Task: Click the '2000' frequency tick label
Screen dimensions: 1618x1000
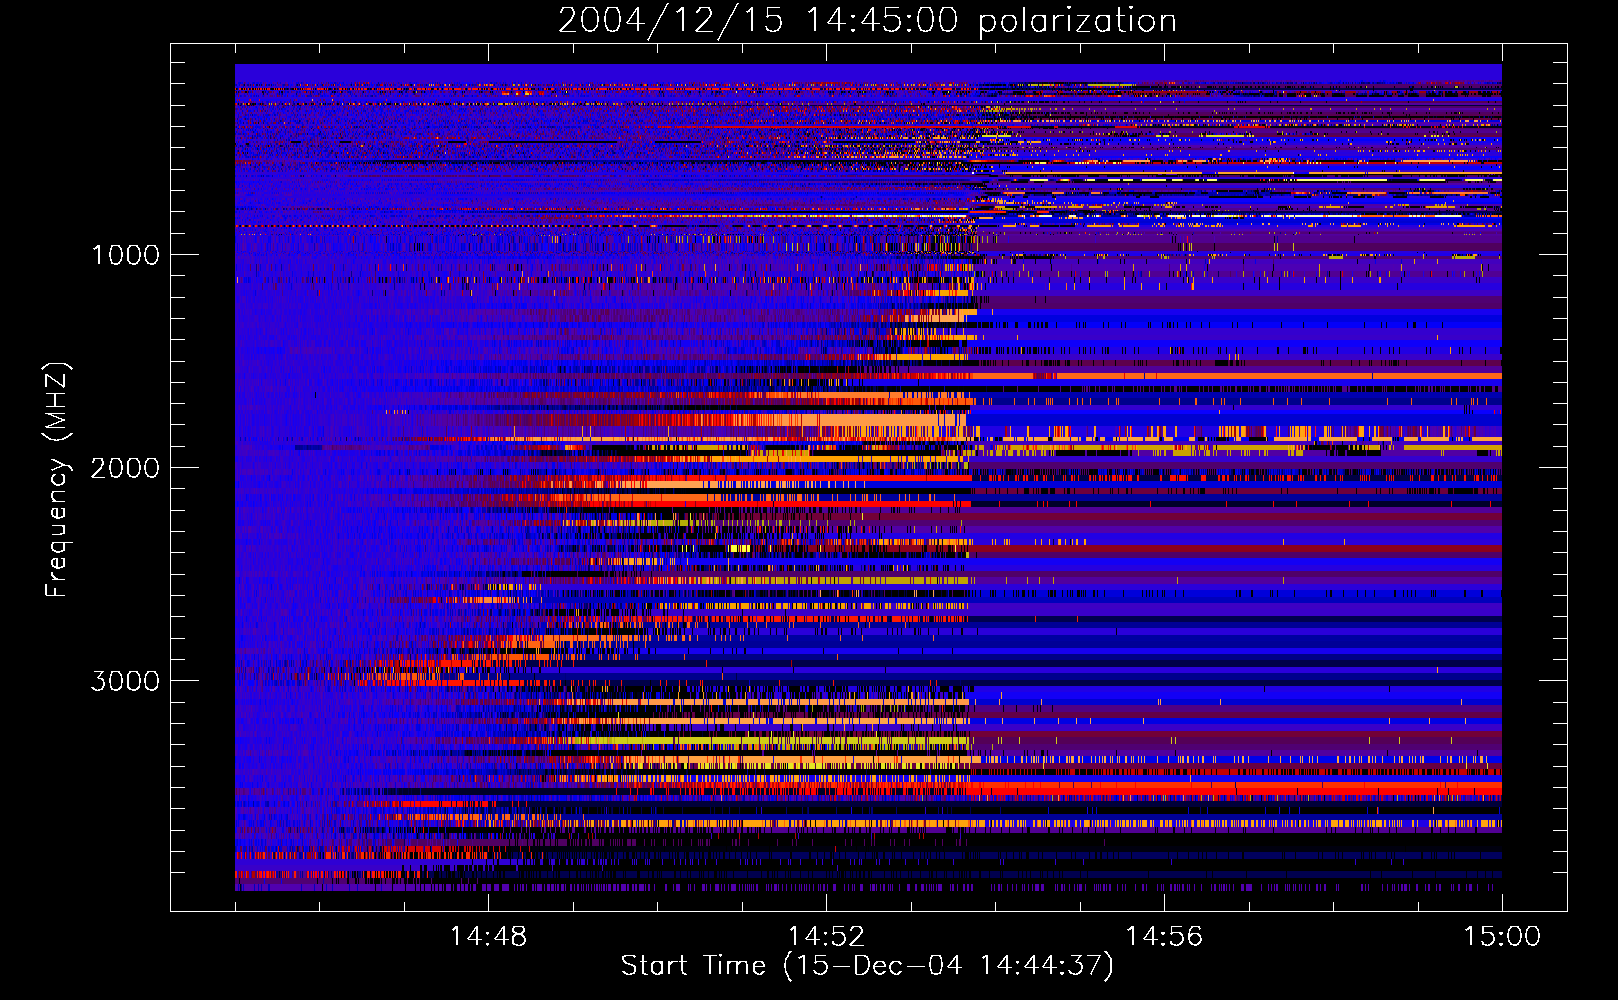Action: (x=125, y=468)
